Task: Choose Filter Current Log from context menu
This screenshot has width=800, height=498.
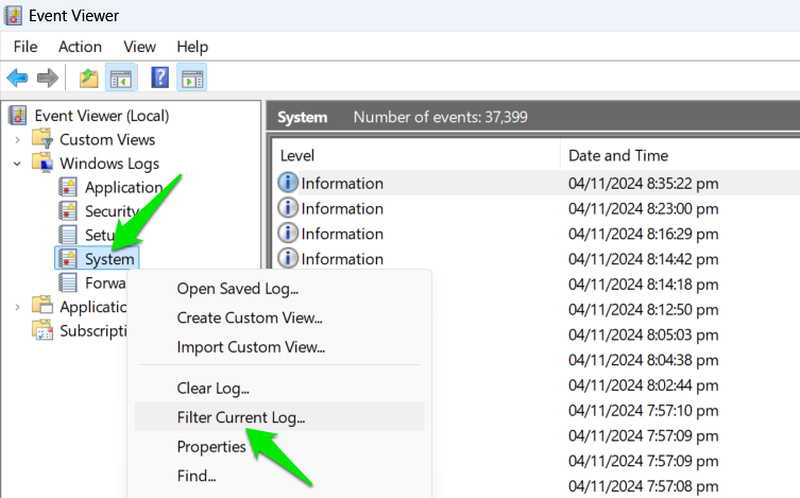Action: (x=279, y=417)
